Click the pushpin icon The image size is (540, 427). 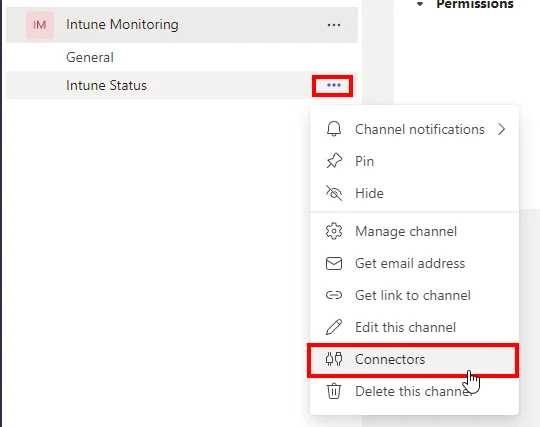point(334,161)
